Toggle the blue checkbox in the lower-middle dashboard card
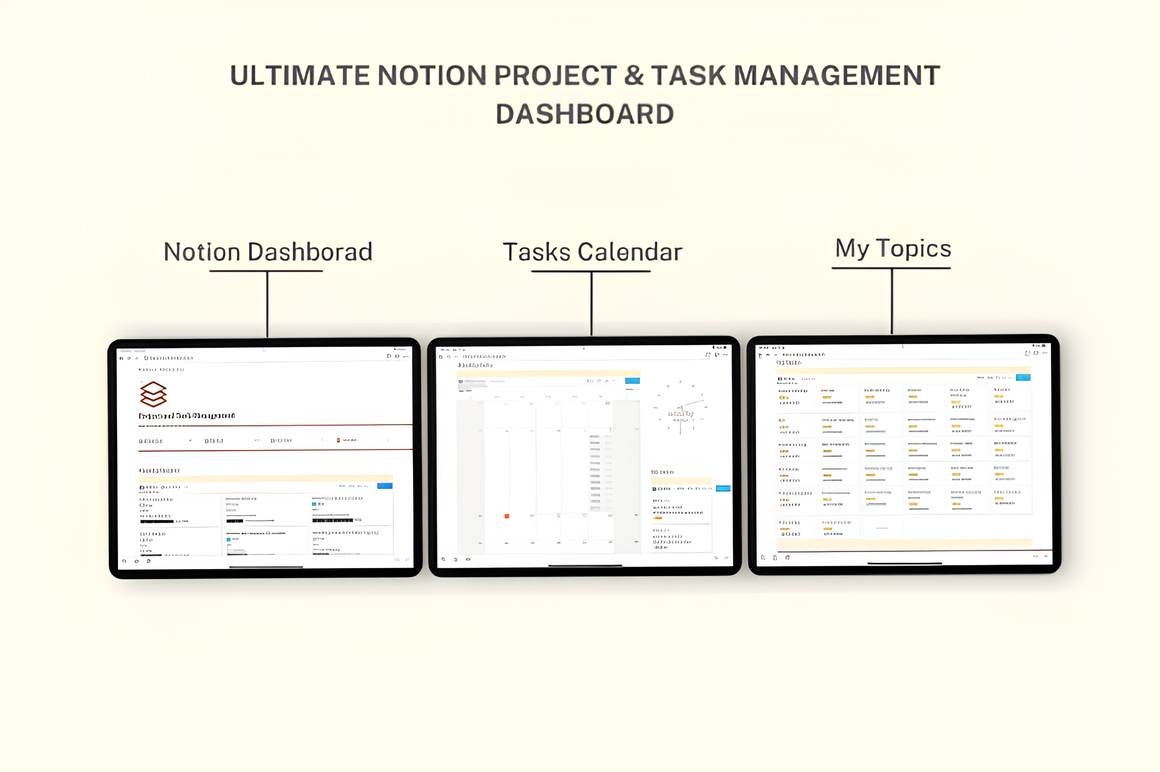1160x772 pixels. (229, 540)
